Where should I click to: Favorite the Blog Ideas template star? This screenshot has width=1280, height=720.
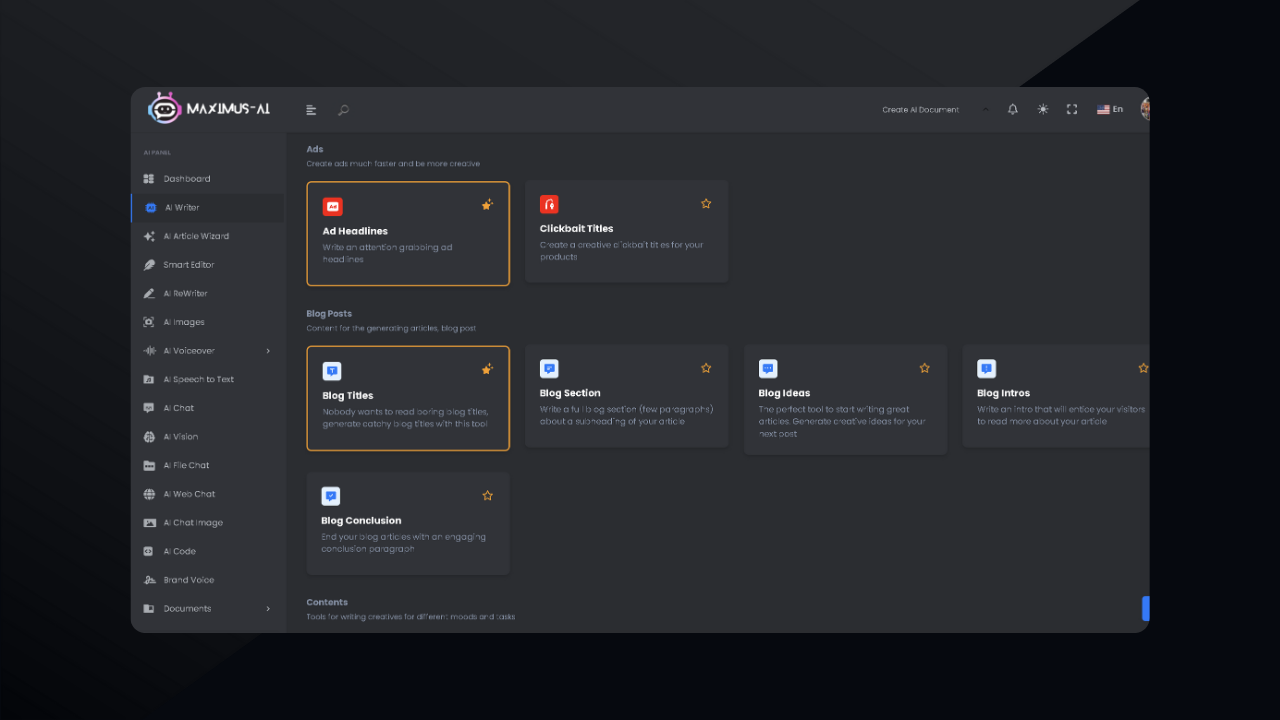[x=924, y=368]
